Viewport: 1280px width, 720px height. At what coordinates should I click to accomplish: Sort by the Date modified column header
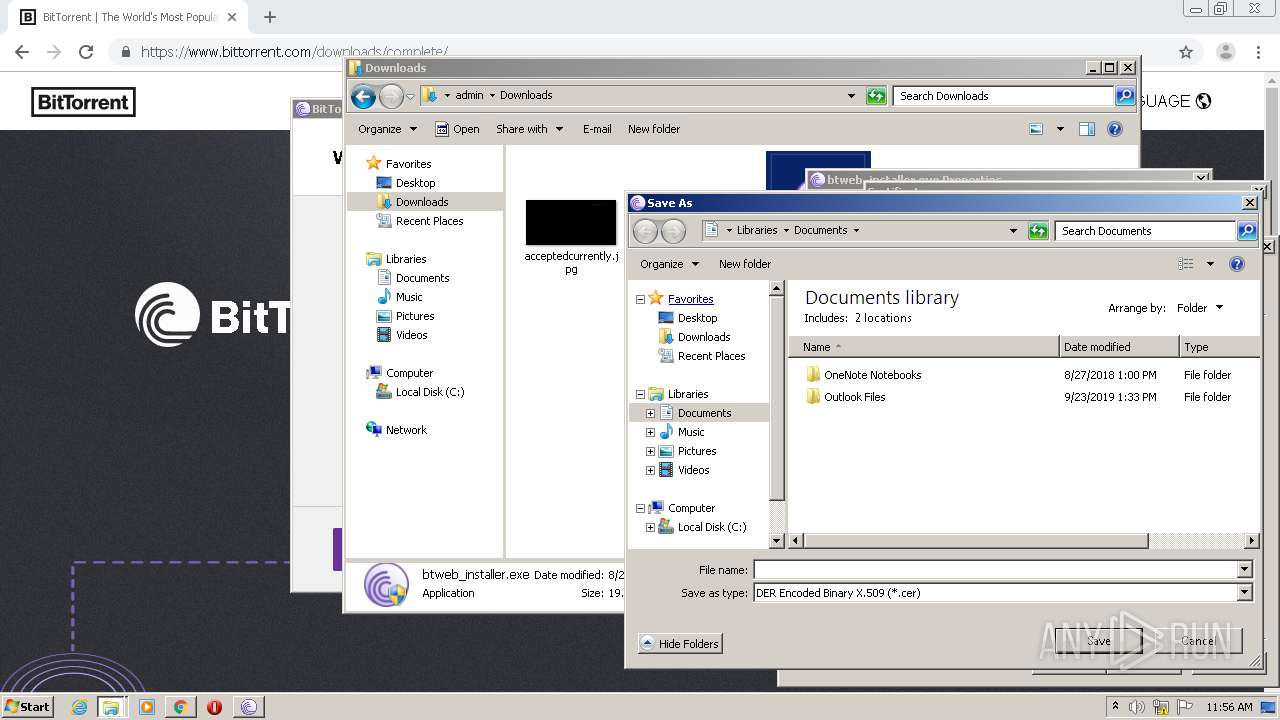tap(1119, 347)
